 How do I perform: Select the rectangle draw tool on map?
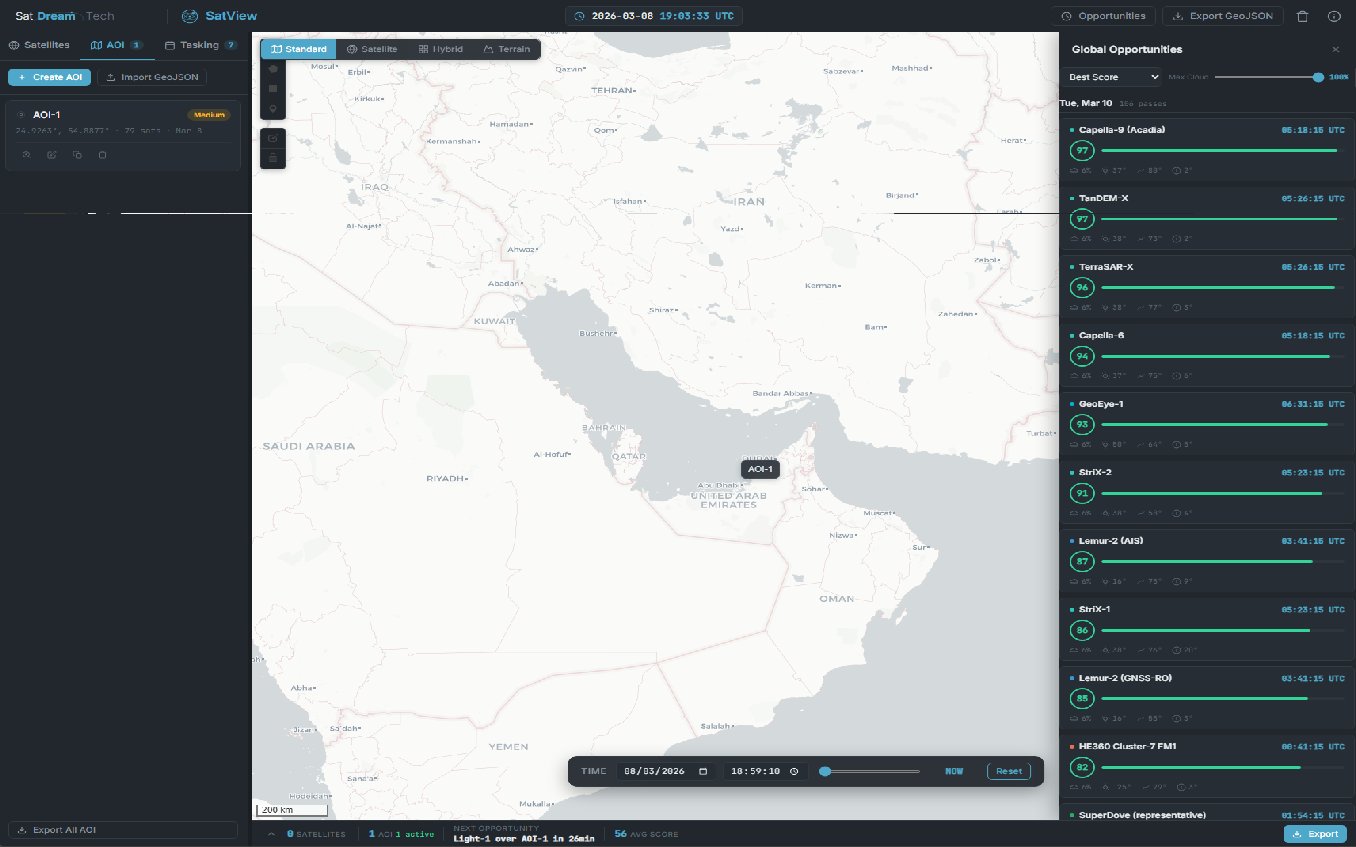273,89
